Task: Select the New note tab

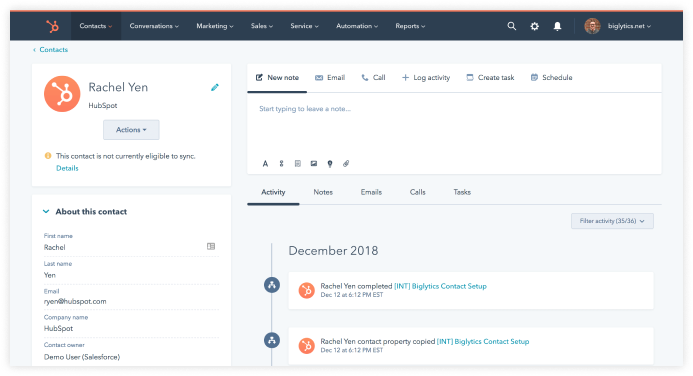Action: tap(277, 78)
